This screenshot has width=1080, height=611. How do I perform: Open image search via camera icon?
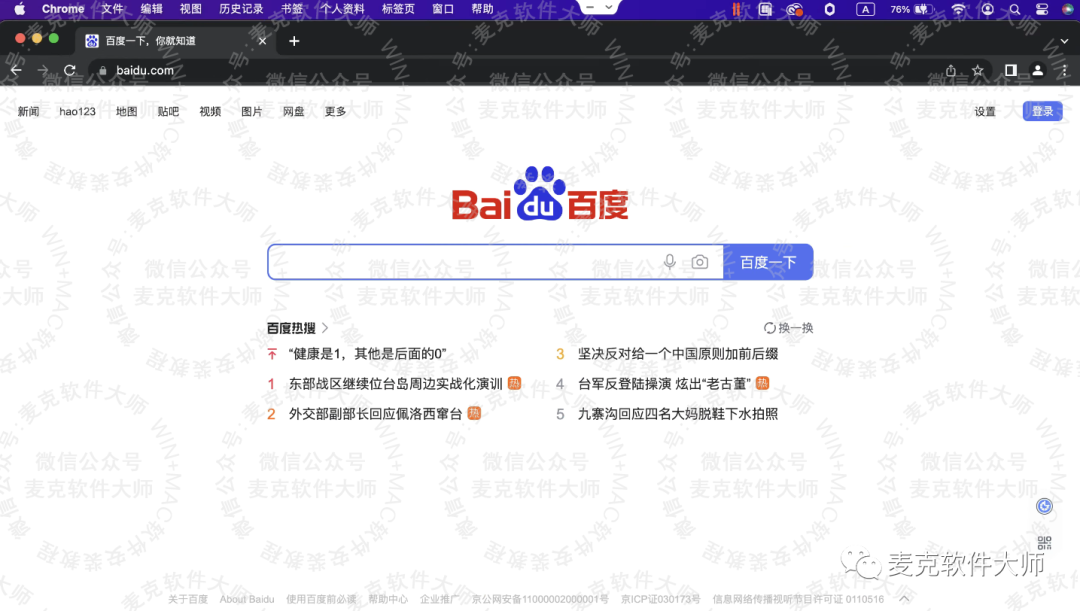700,262
